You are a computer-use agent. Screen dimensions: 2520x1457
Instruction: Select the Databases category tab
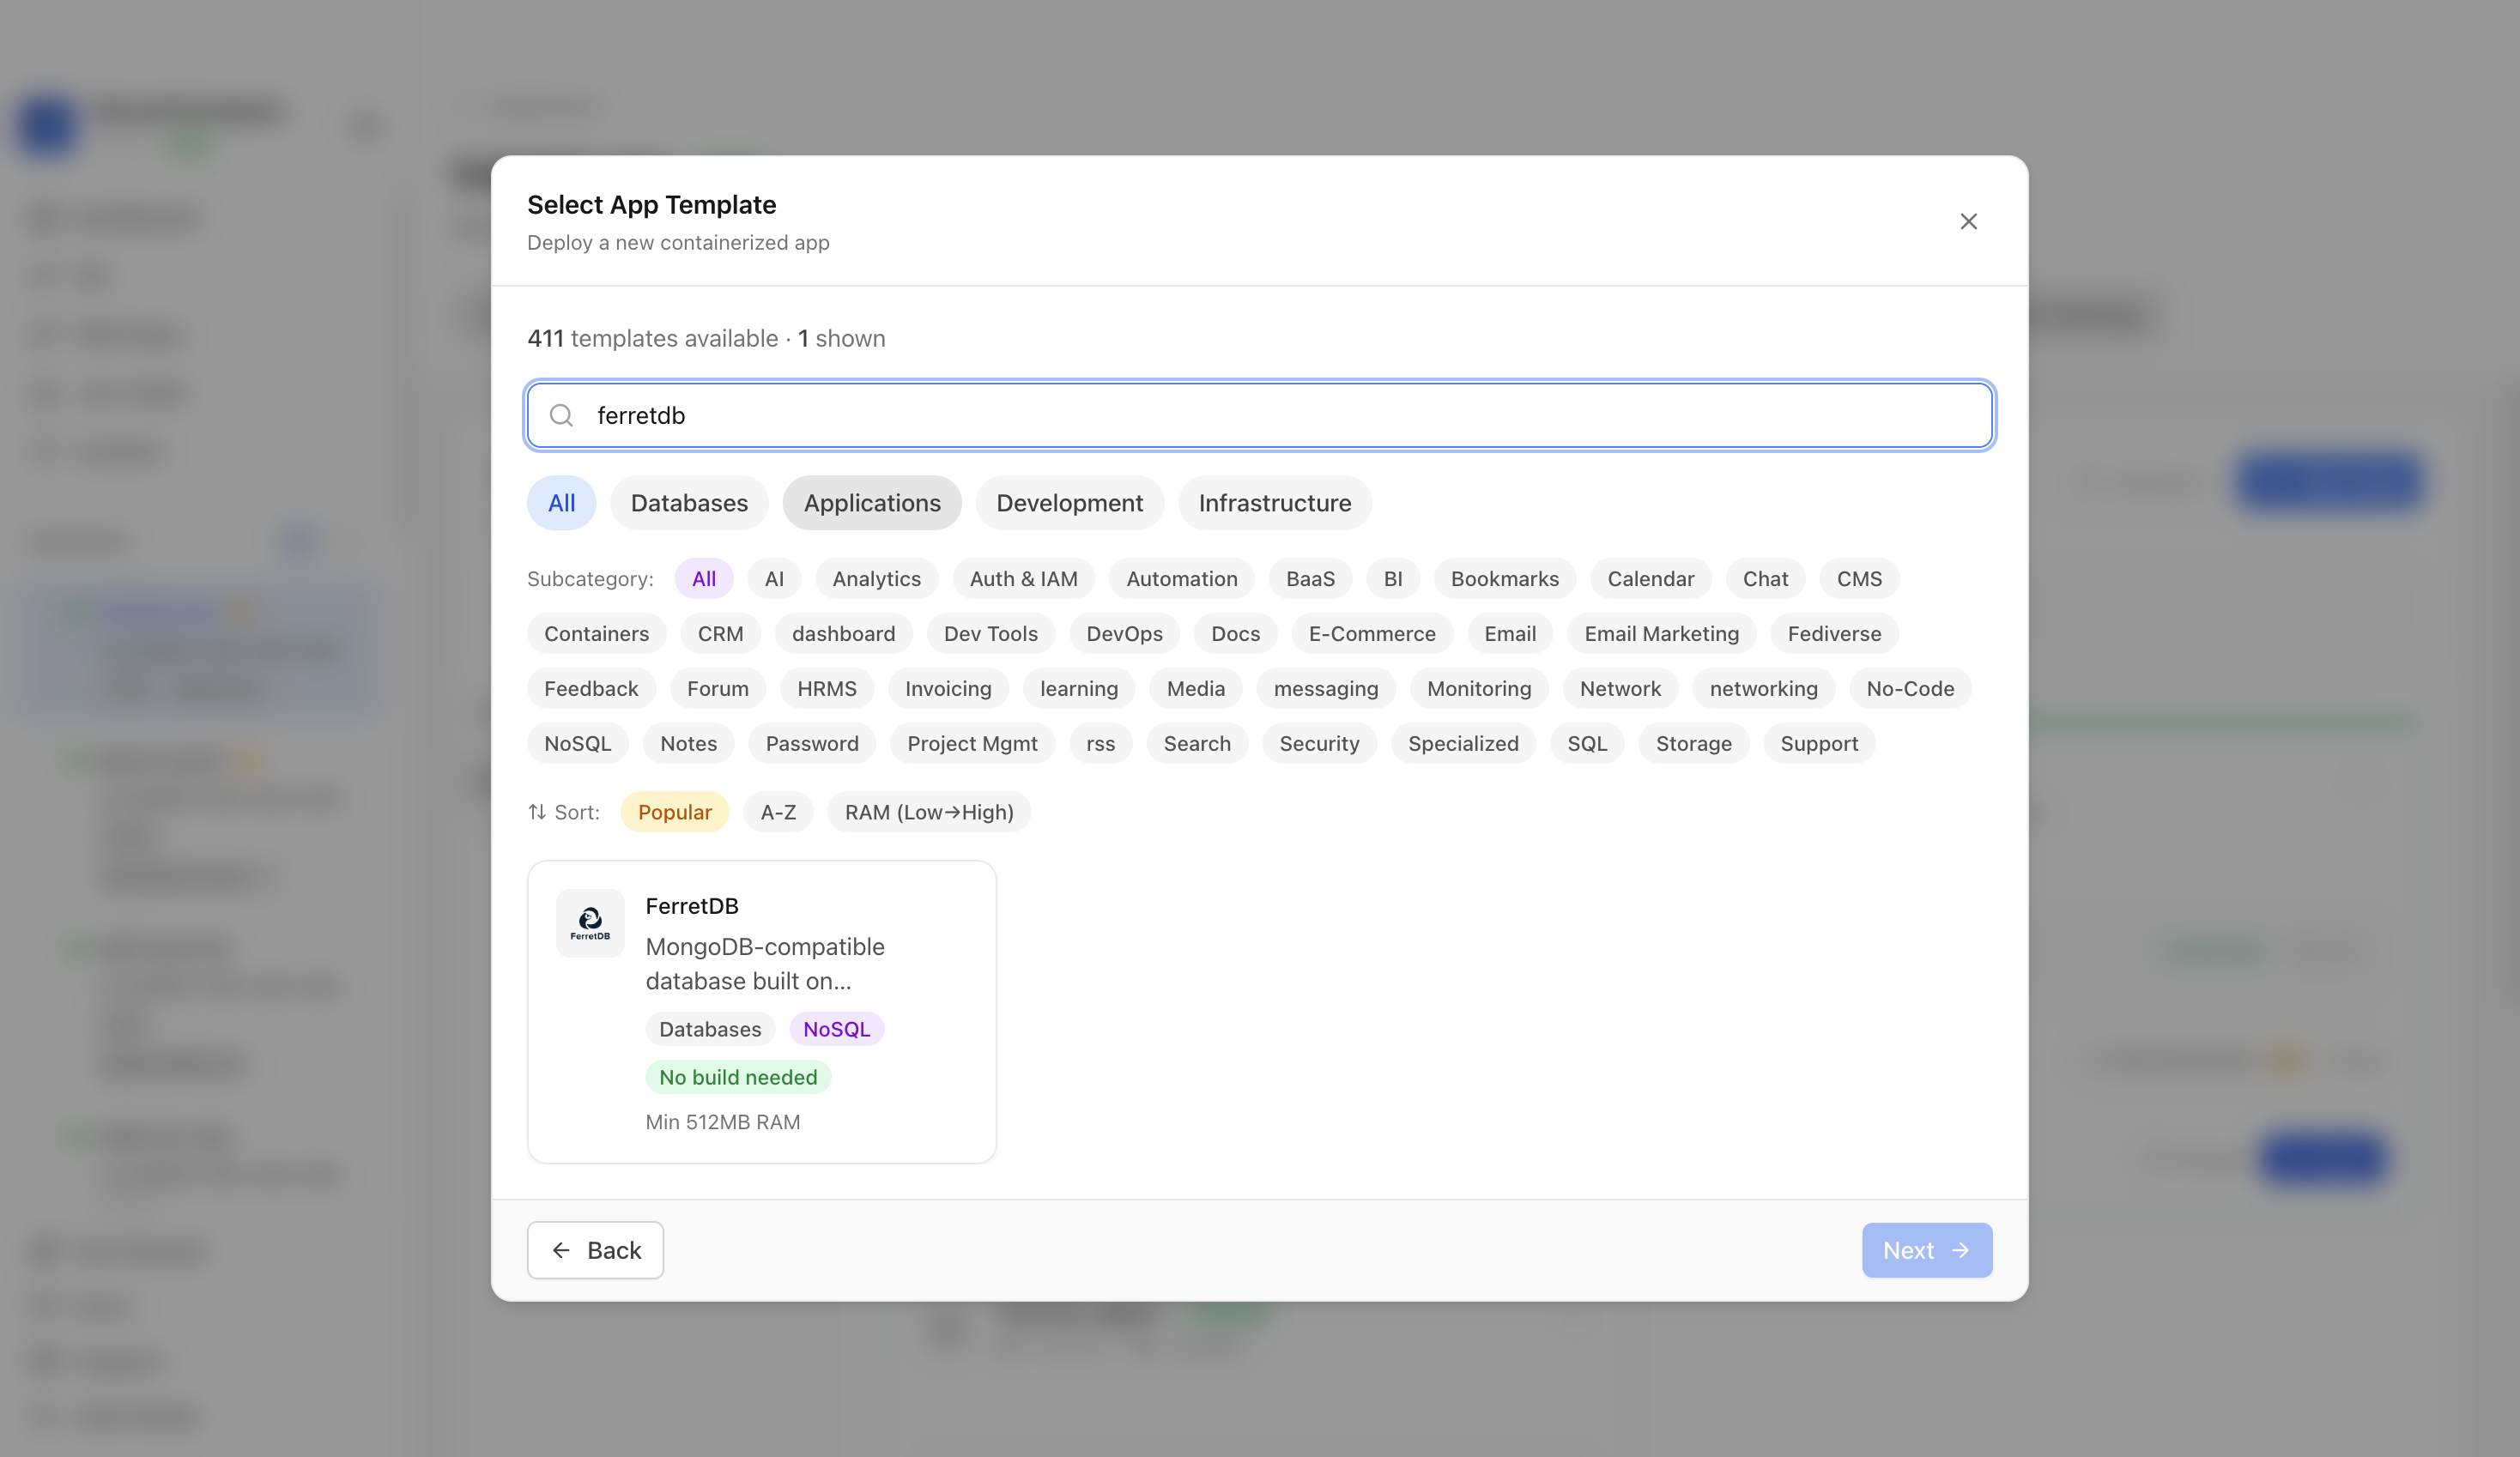tap(689, 503)
